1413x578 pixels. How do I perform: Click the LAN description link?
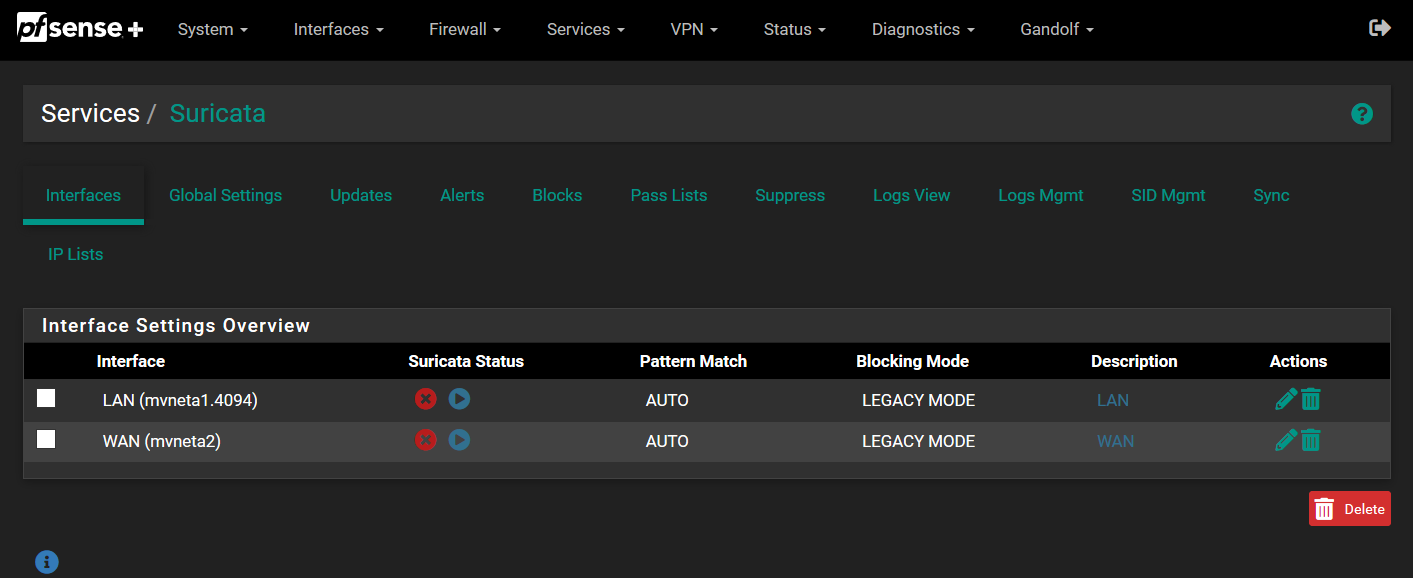(1113, 400)
